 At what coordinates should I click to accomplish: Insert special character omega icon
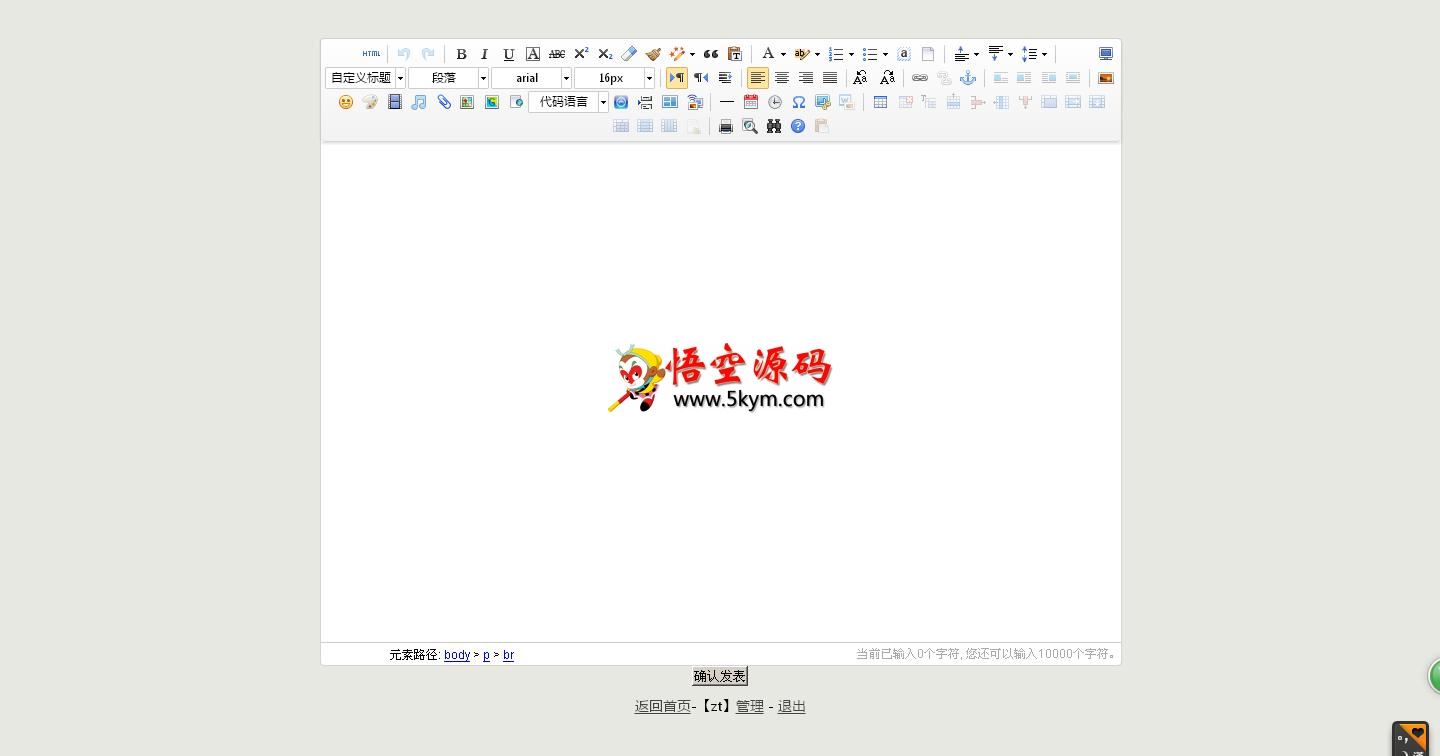click(799, 102)
